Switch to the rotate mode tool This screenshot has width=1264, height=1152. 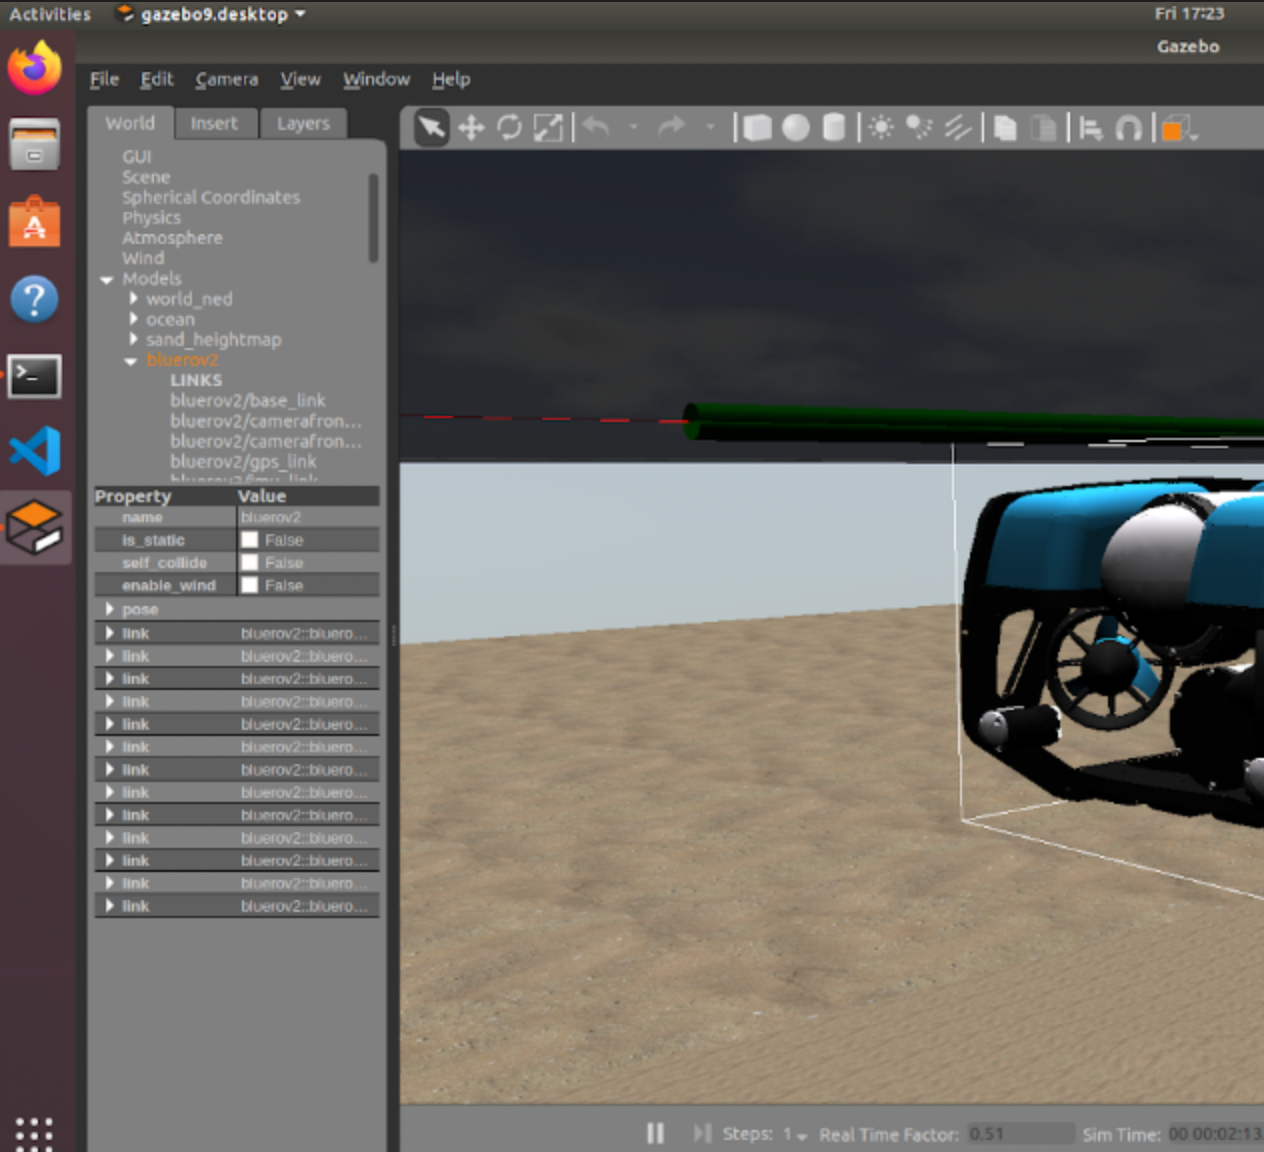pyautogui.click(x=510, y=127)
